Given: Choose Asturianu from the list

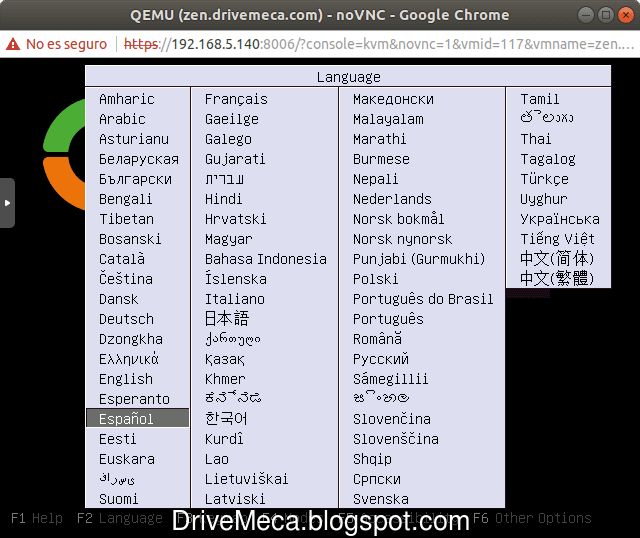Looking at the screenshot, I should tap(133, 139).
